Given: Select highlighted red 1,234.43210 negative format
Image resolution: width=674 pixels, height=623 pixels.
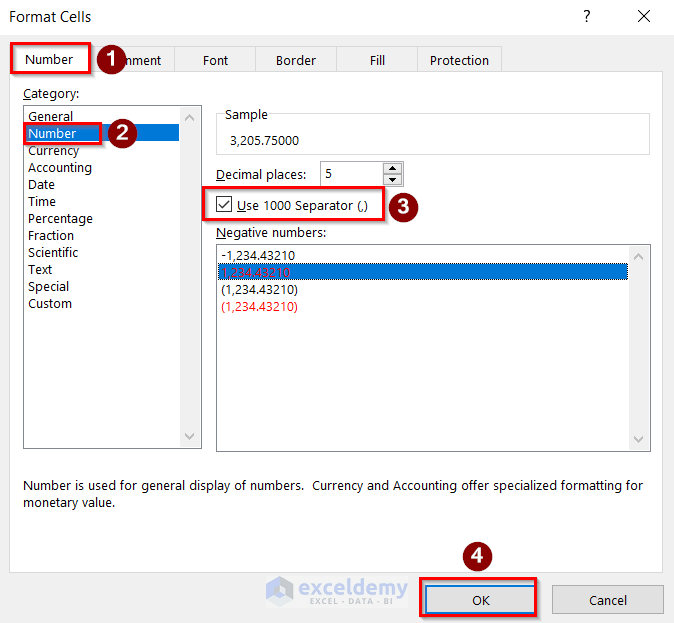Looking at the screenshot, I should point(423,272).
